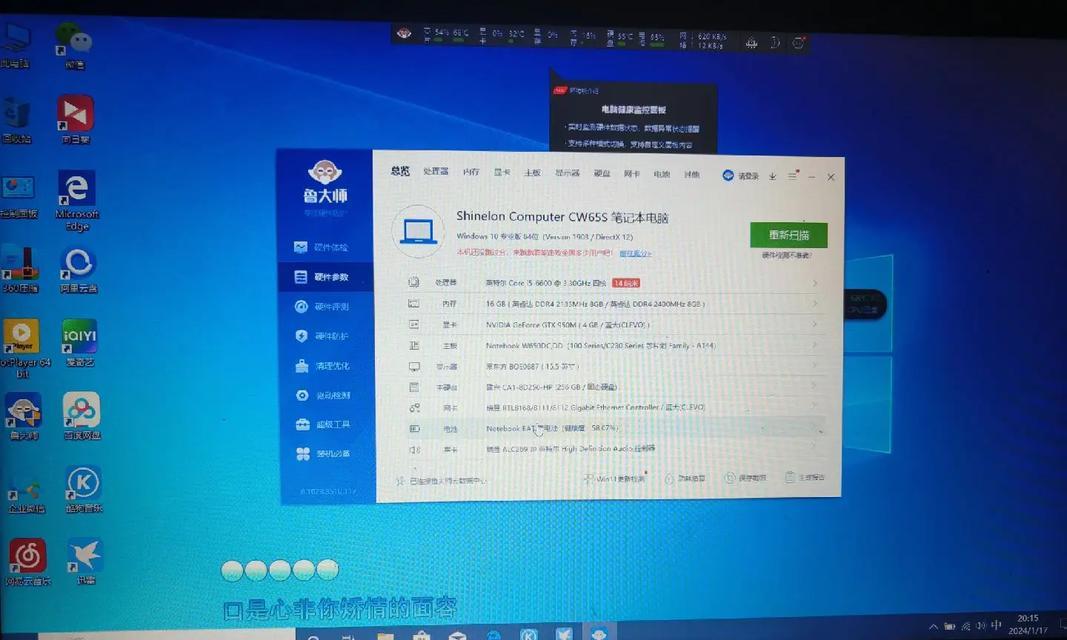Switch to the 硬盘 tab
Image resolution: width=1067 pixels, height=640 pixels.
[x=602, y=173]
